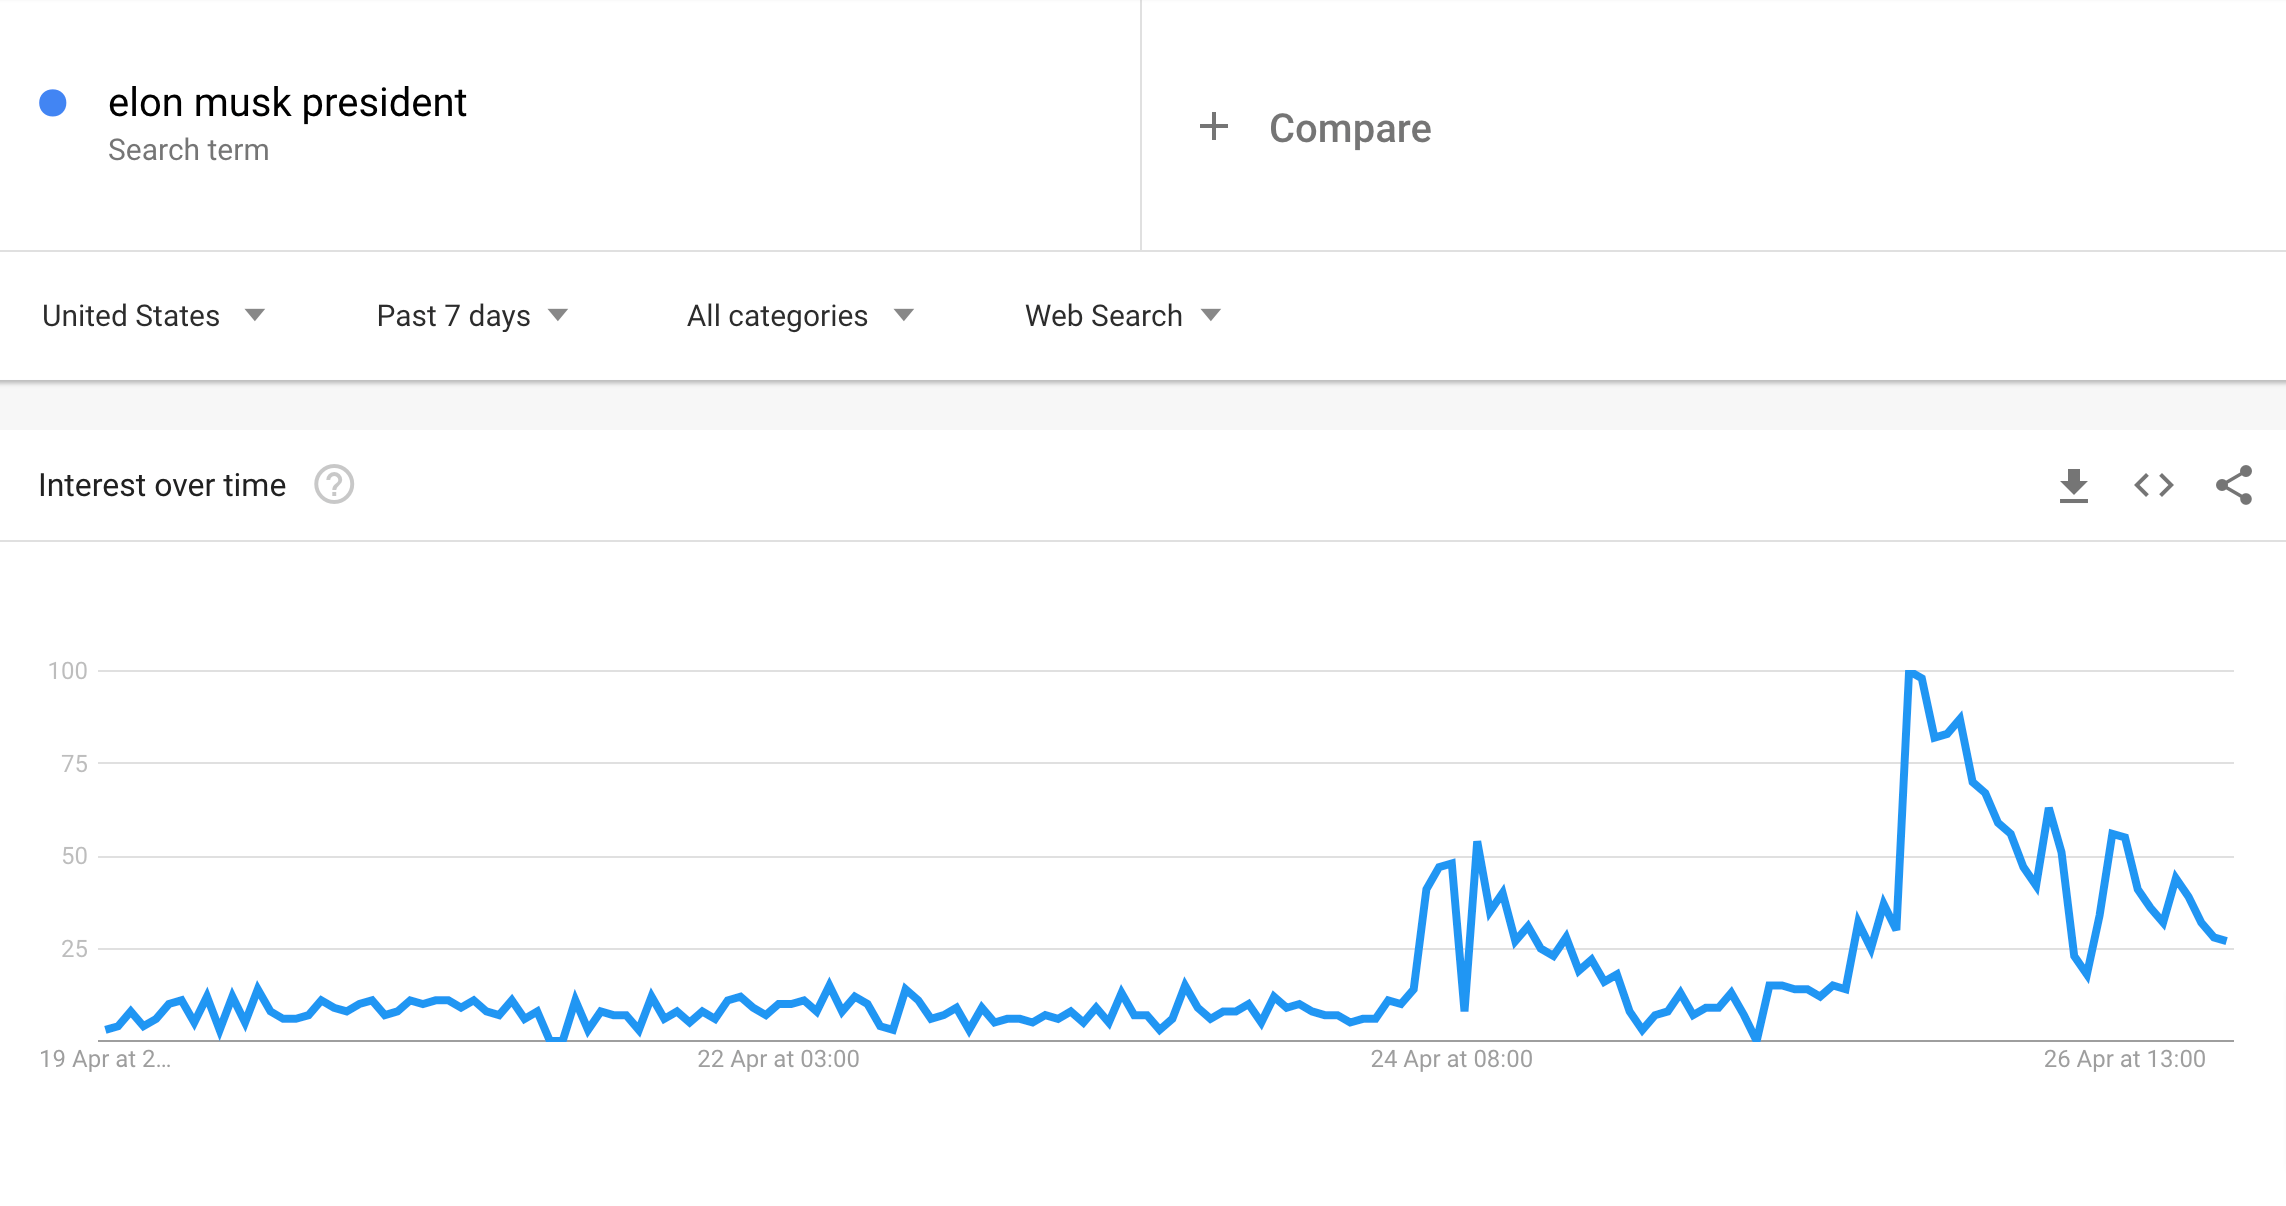Click the '26 Apr at 13:00' axis label
Viewport: 2286px width, 1206px height.
click(x=2124, y=1059)
